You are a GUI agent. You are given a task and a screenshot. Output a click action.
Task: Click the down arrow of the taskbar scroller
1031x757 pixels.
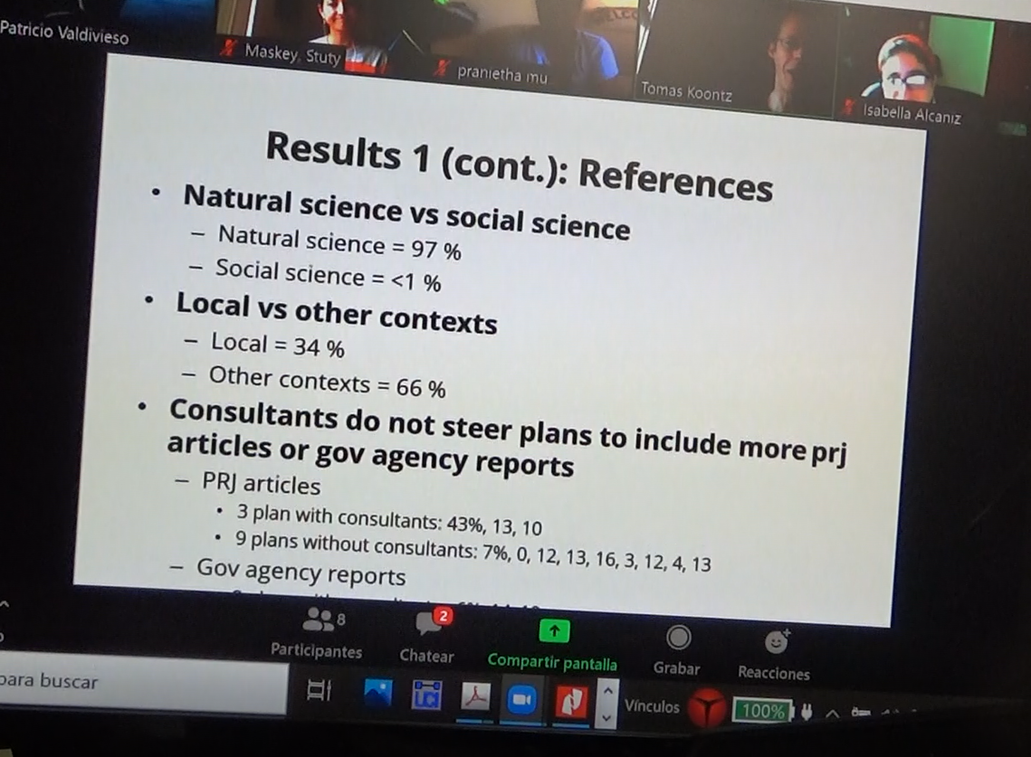pos(608,718)
